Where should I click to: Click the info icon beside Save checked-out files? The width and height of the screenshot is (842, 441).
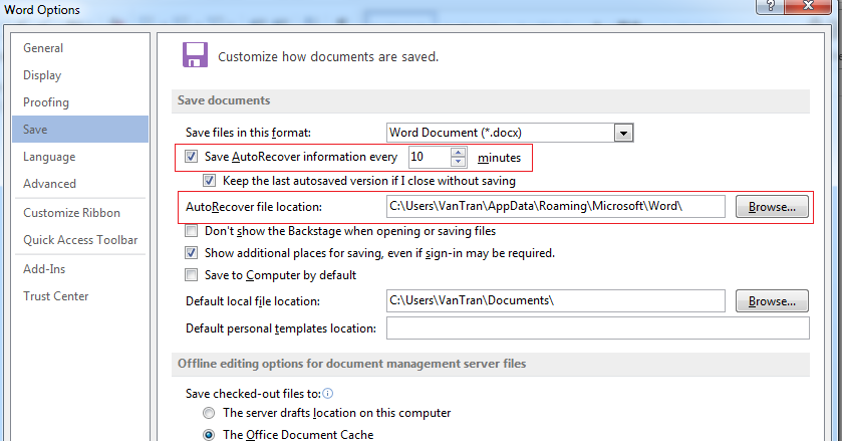pyautogui.click(x=328, y=393)
